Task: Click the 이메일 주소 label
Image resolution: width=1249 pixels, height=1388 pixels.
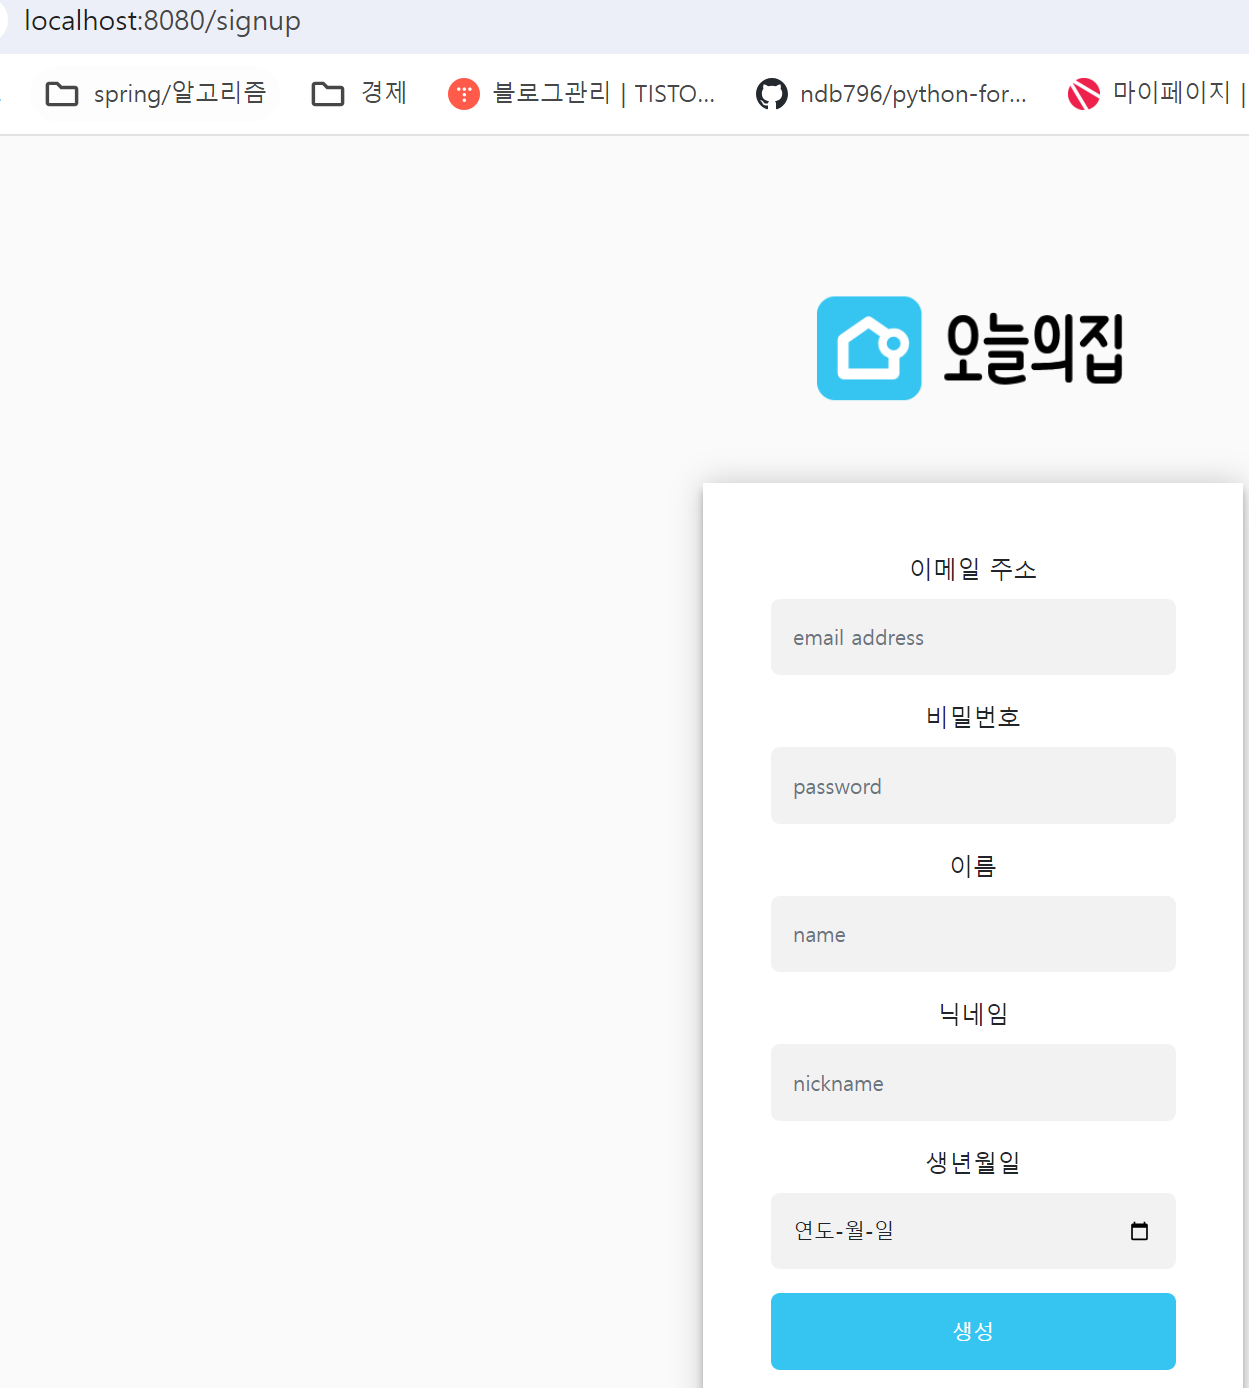Action: (x=973, y=569)
